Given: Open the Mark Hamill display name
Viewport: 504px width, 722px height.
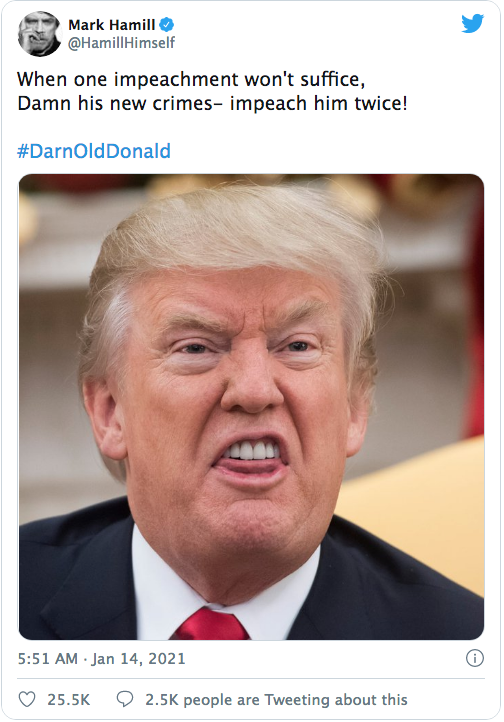Looking at the screenshot, I should point(112,24).
